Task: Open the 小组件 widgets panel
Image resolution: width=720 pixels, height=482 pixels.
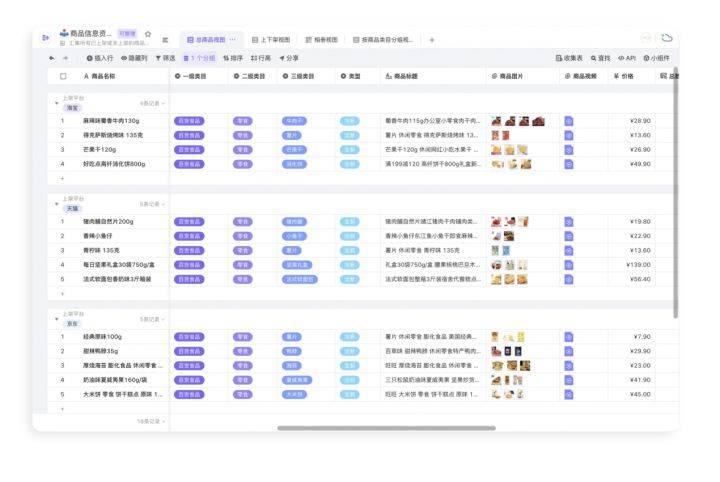Action: tap(656, 58)
